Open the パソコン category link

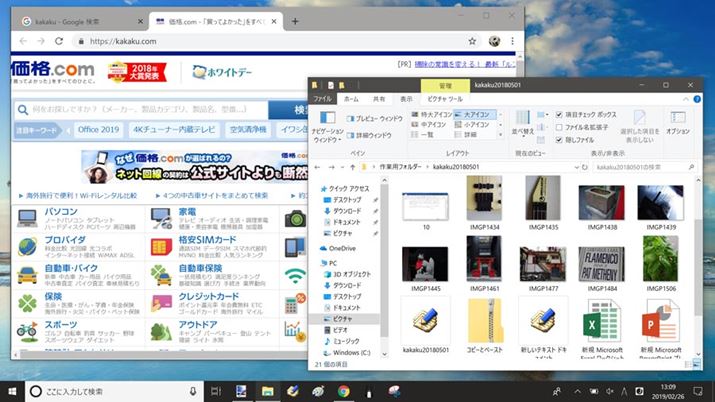(62, 212)
